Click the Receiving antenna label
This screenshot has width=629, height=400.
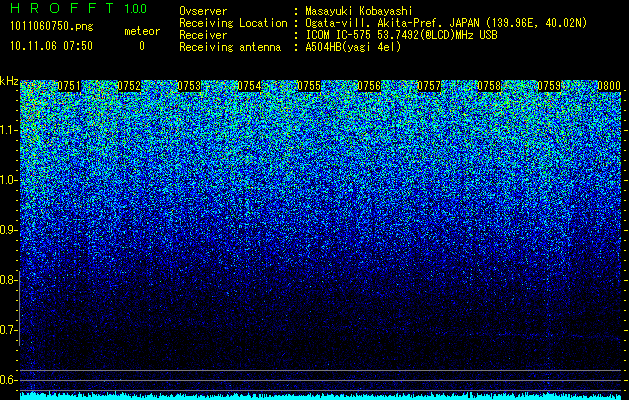230,47
